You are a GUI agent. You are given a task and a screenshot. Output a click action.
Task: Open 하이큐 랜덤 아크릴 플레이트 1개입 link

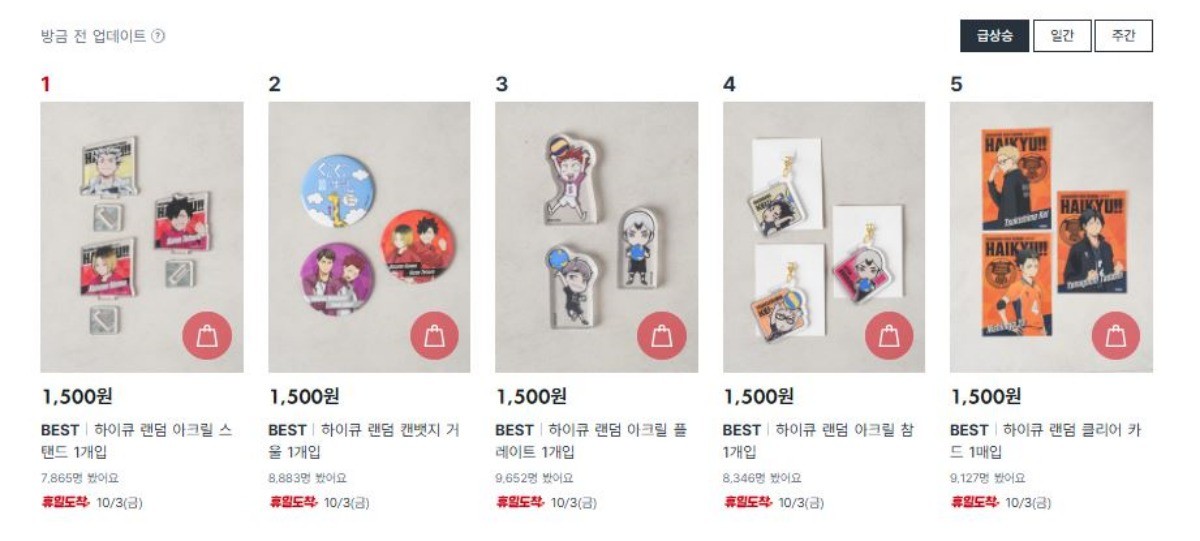pyautogui.click(x=591, y=440)
